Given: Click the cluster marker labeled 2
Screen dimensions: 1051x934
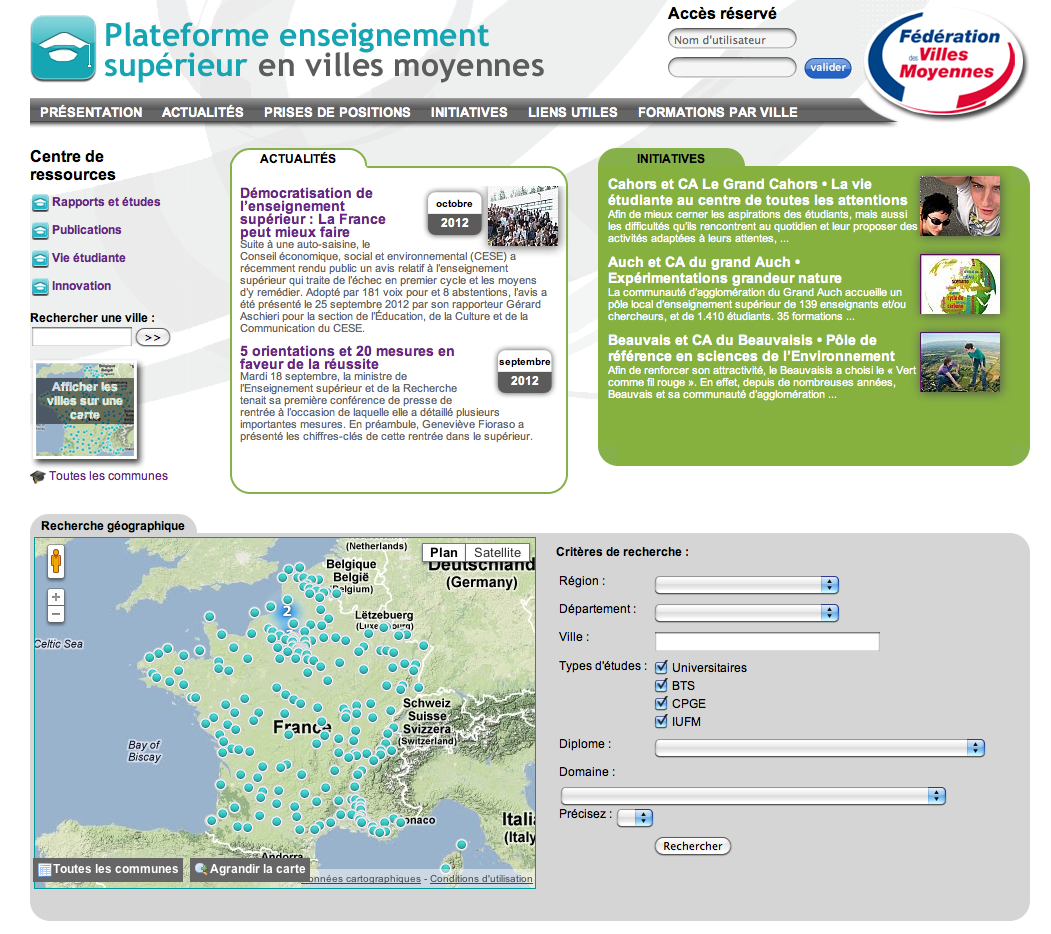Looking at the screenshot, I should 287,611.
